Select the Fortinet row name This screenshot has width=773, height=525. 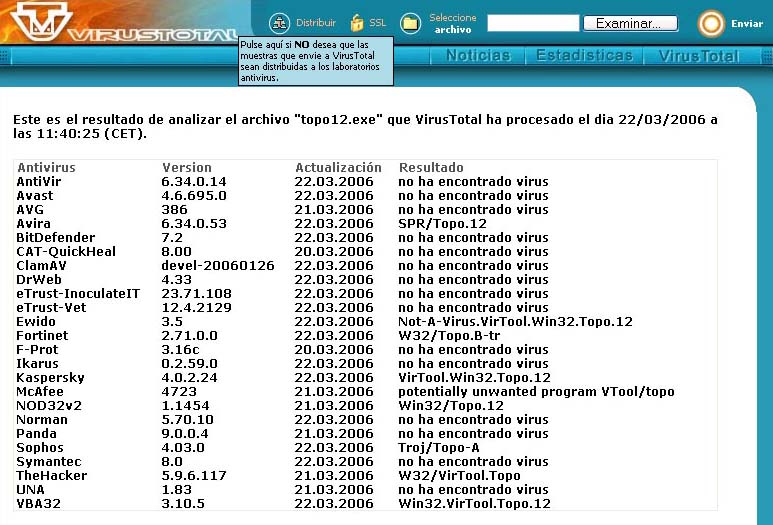[x=42, y=336]
